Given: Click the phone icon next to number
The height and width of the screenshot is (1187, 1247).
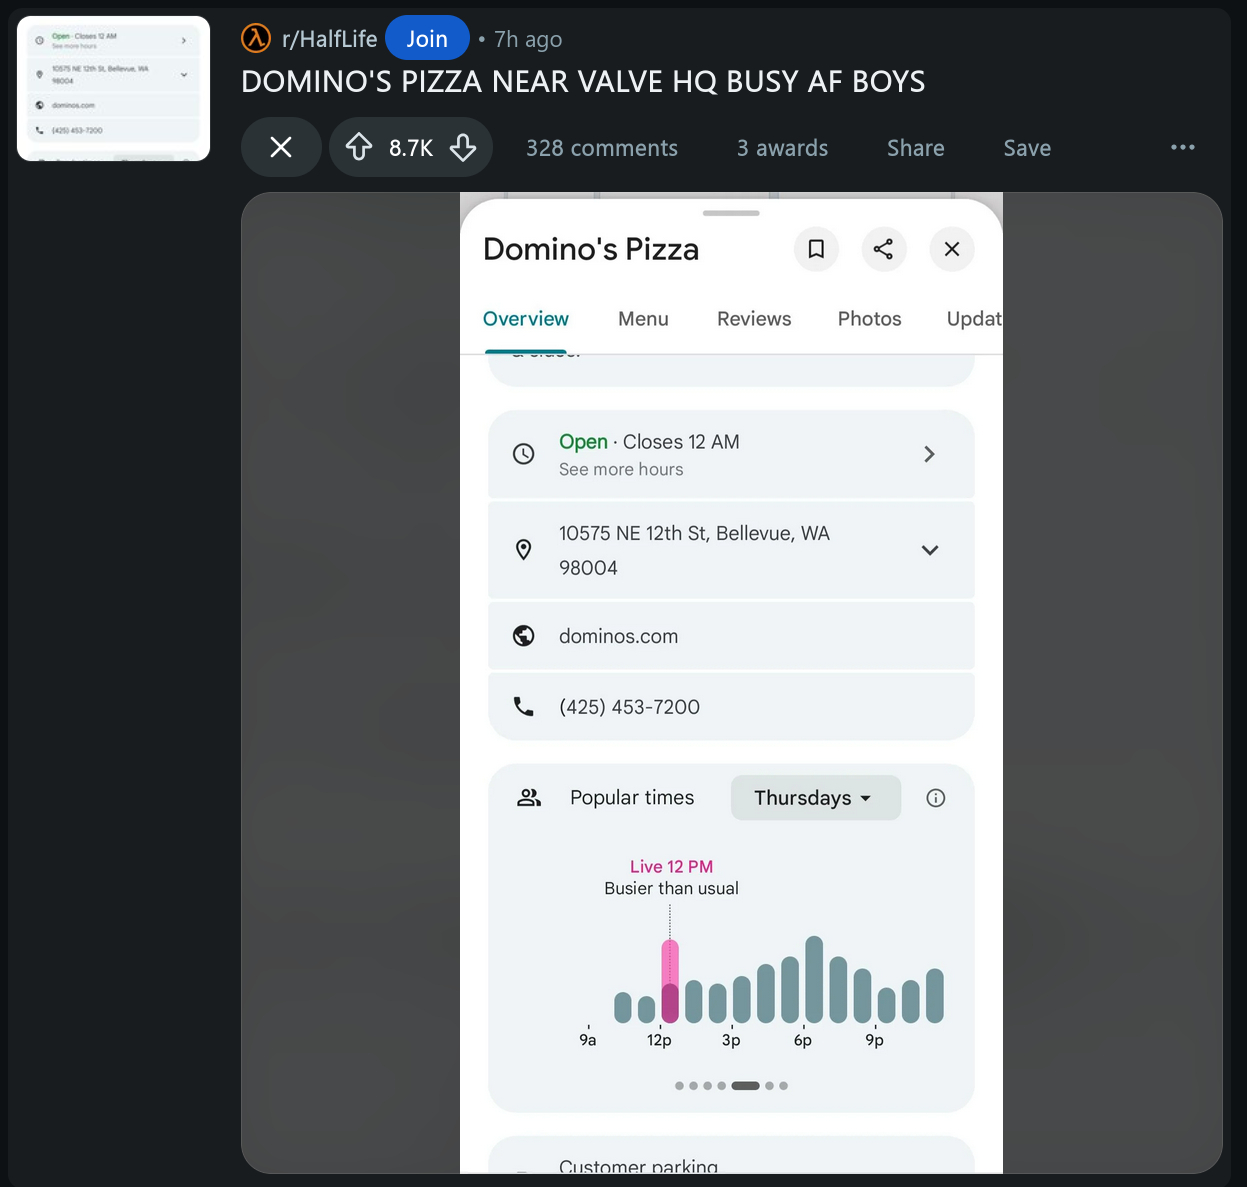Looking at the screenshot, I should click(x=523, y=707).
